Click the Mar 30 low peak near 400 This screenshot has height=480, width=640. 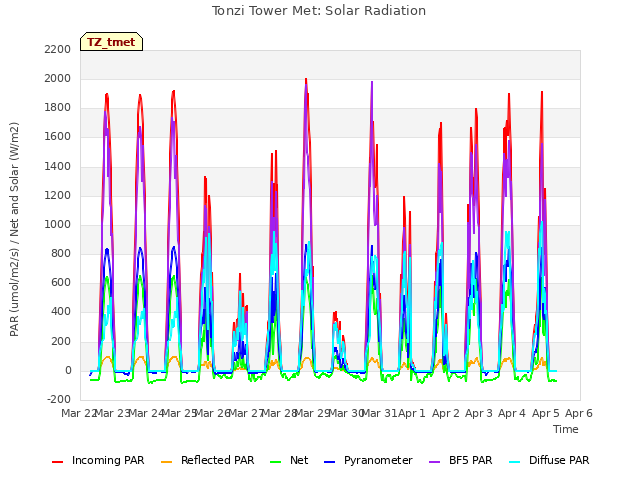coord(335,313)
